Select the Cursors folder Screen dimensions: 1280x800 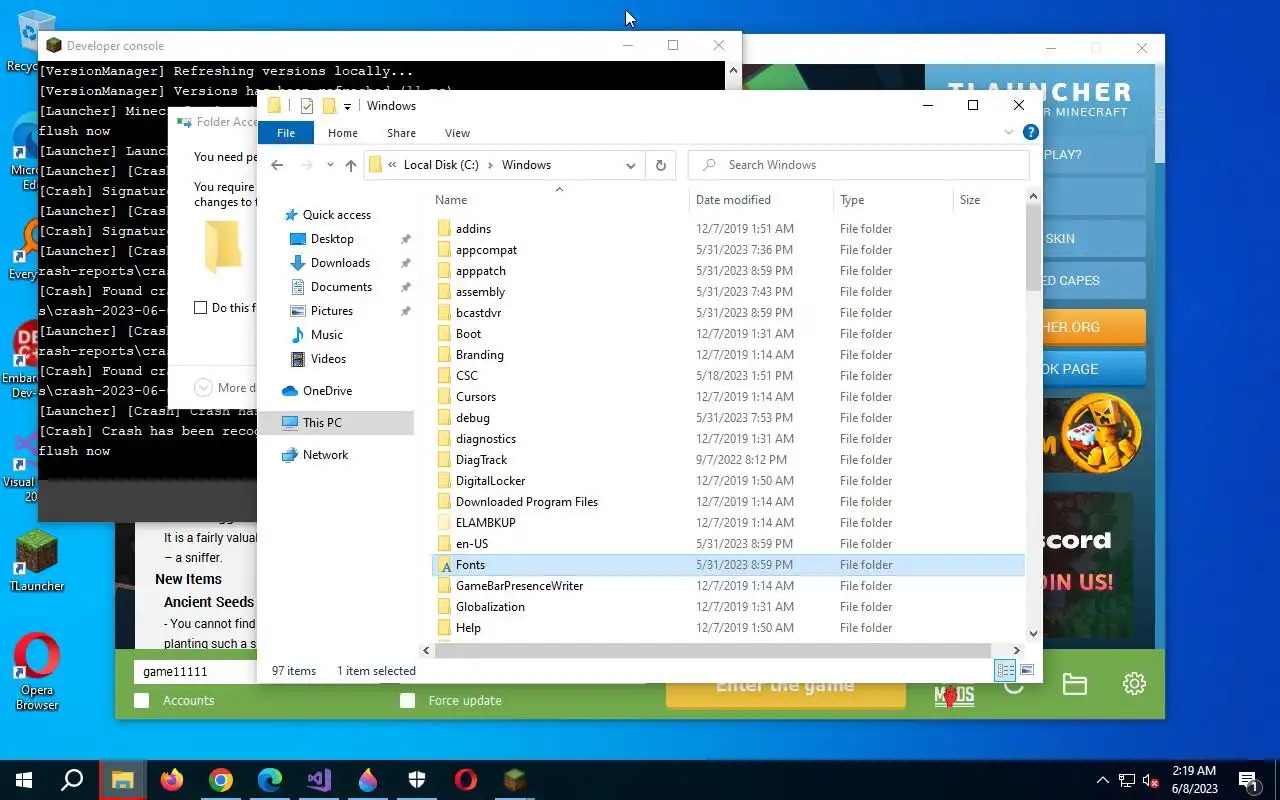476,397
